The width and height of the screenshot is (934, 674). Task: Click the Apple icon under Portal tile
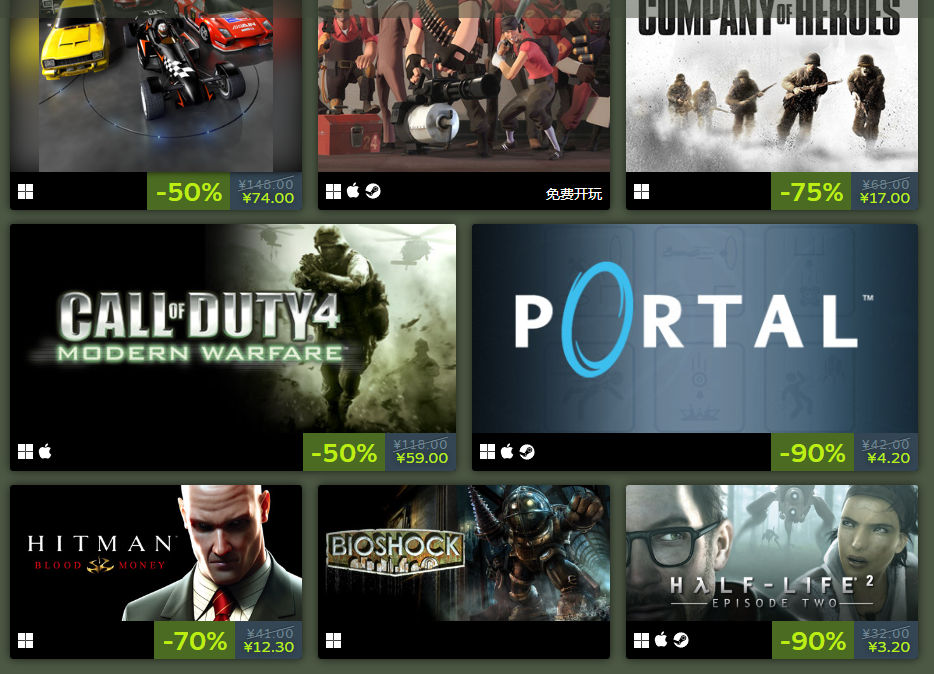pos(507,452)
